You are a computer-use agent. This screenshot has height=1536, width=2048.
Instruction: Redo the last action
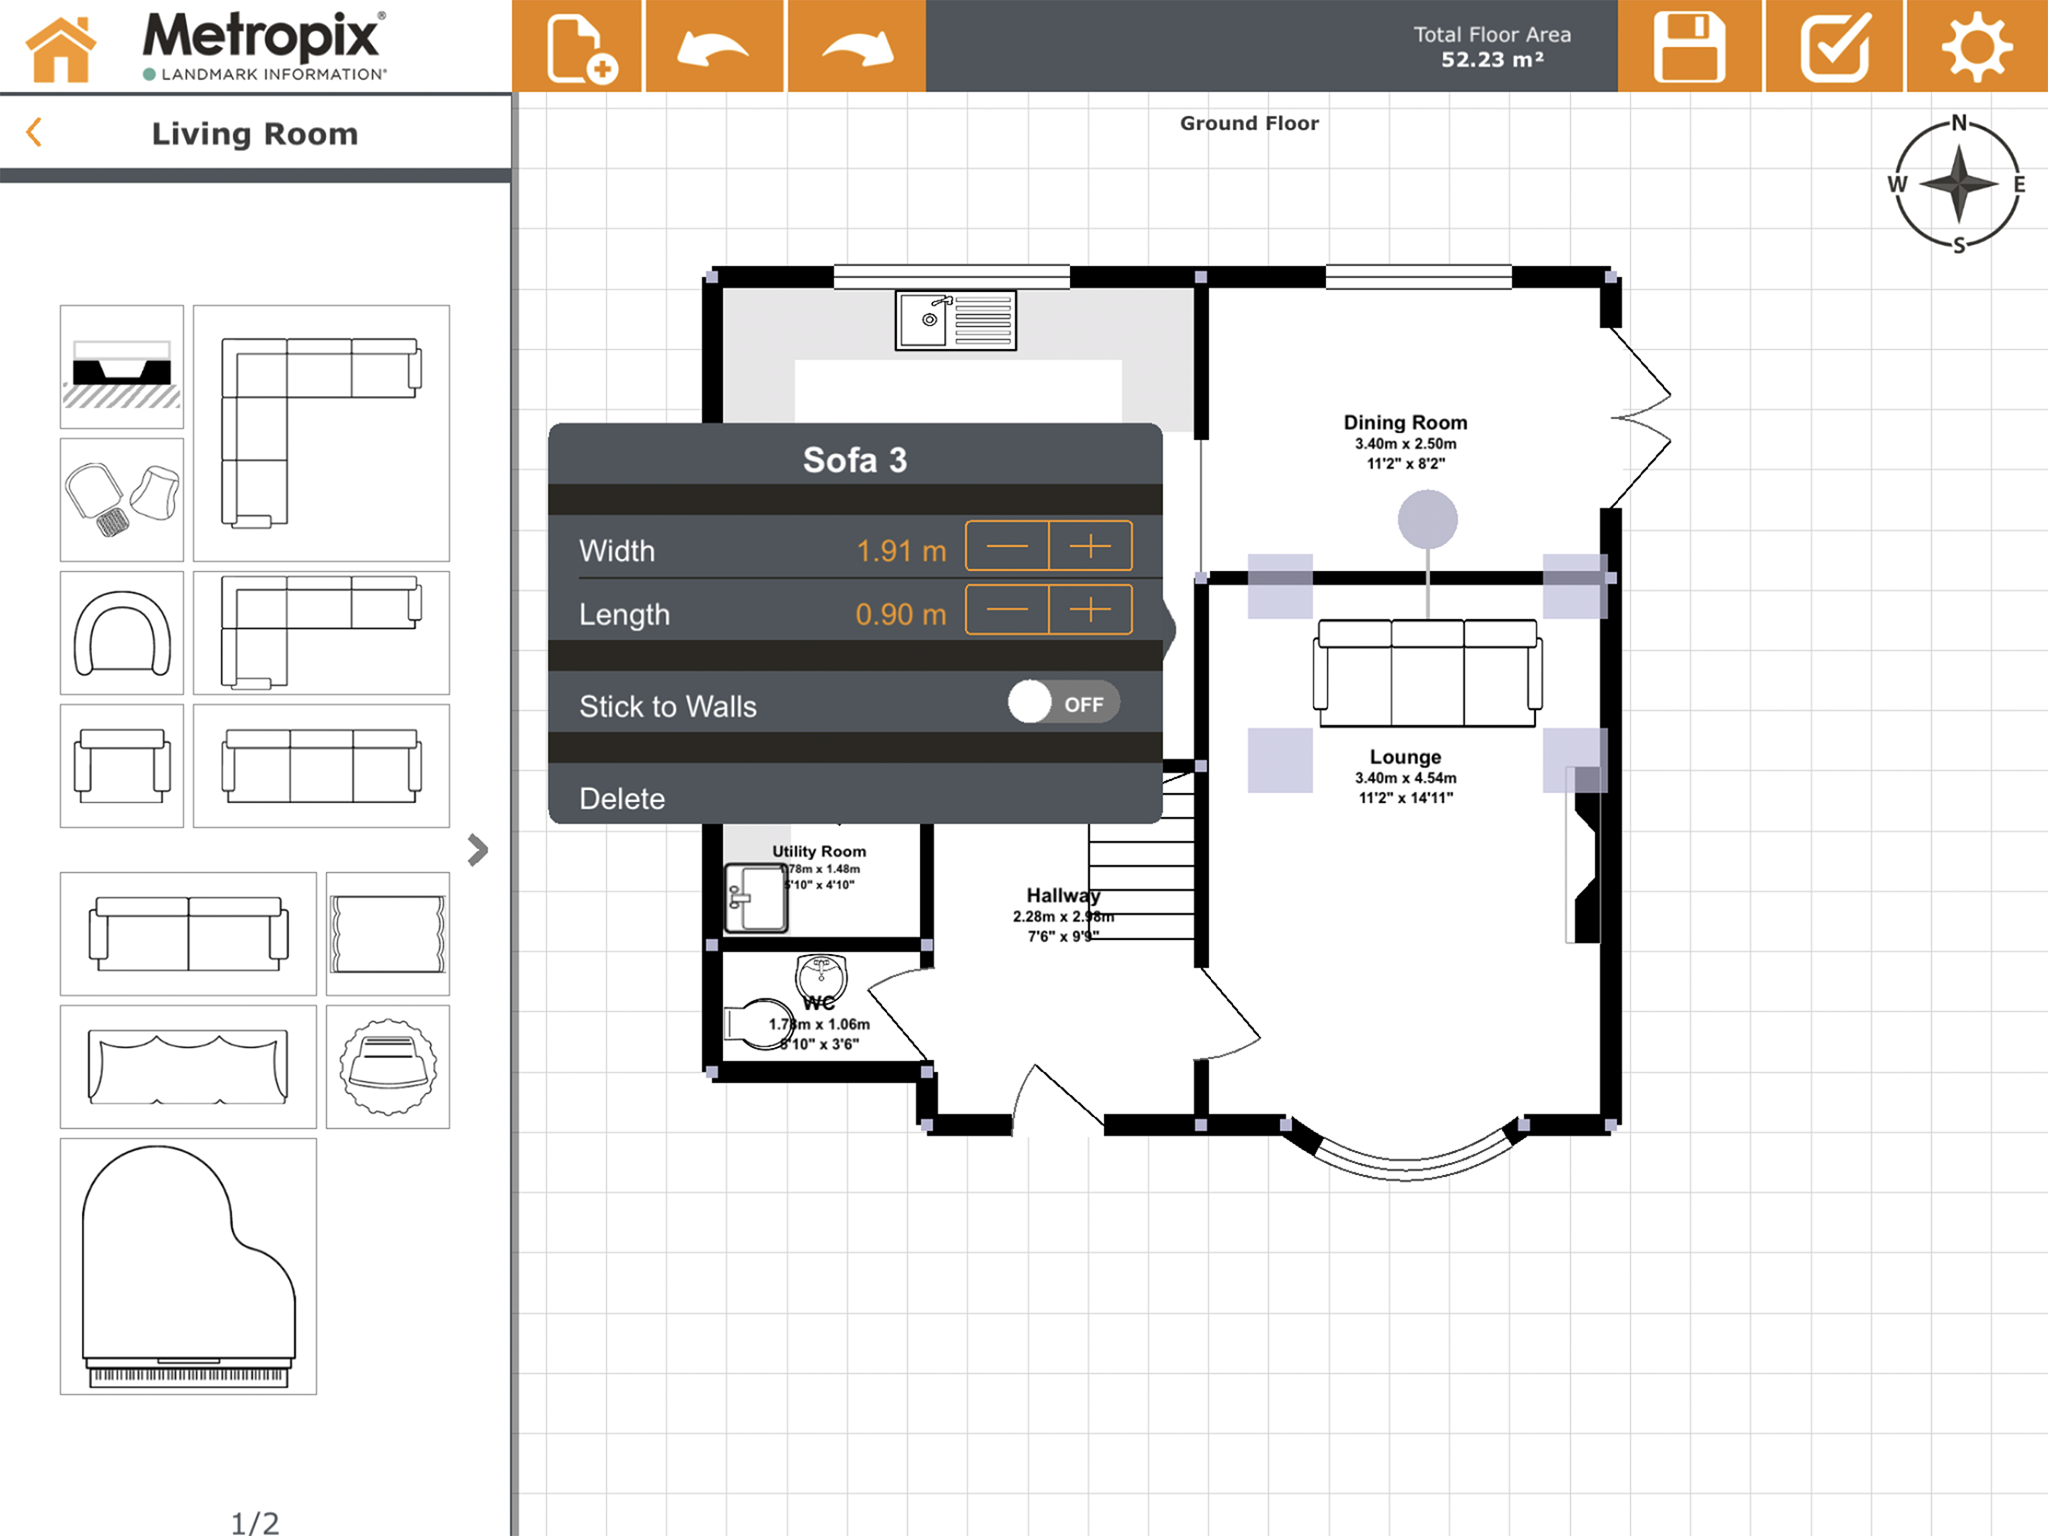857,46
